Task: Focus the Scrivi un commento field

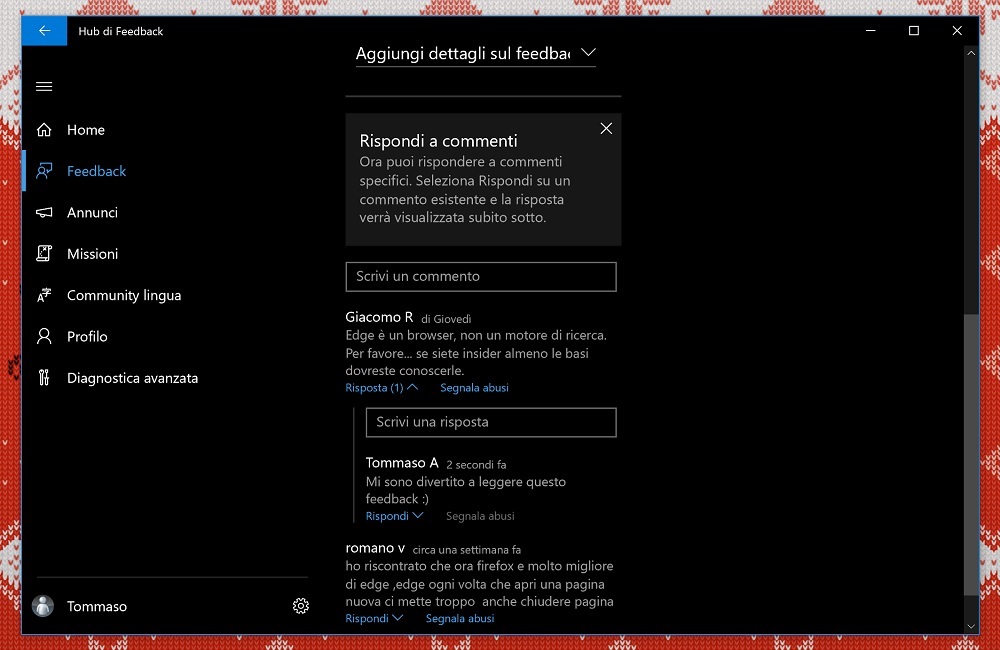Action: pyautogui.click(x=481, y=277)
